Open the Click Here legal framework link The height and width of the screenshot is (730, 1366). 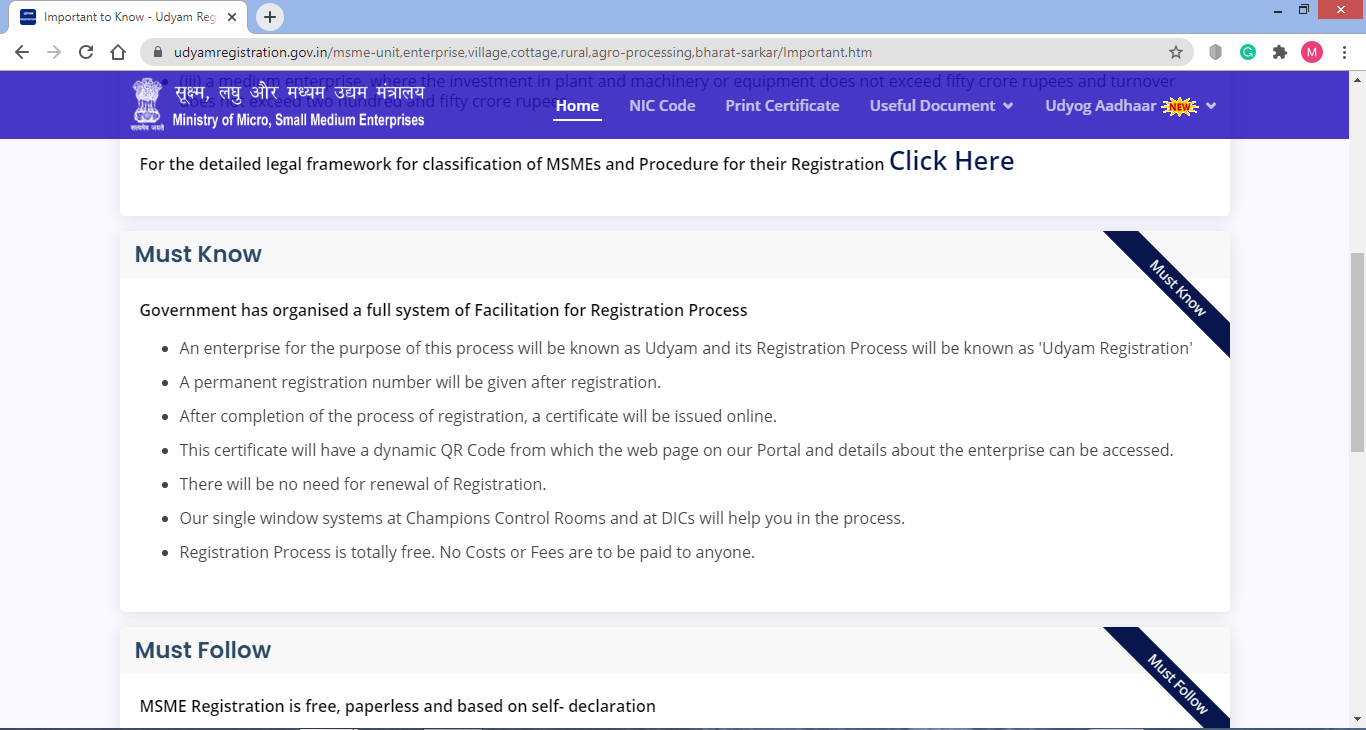pyautogui.click(x=951, y=161)
